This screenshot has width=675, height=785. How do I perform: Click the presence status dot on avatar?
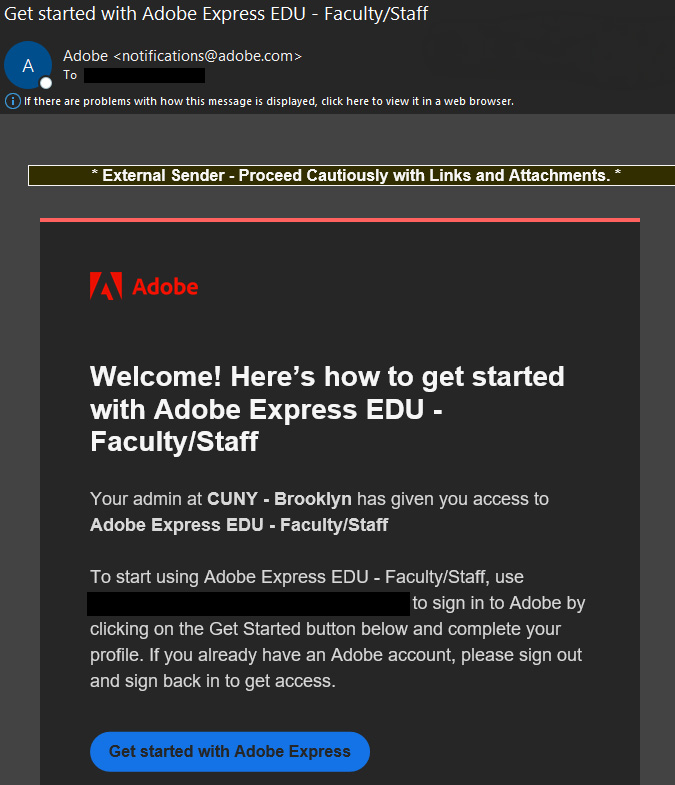click(x=45, y=83)
